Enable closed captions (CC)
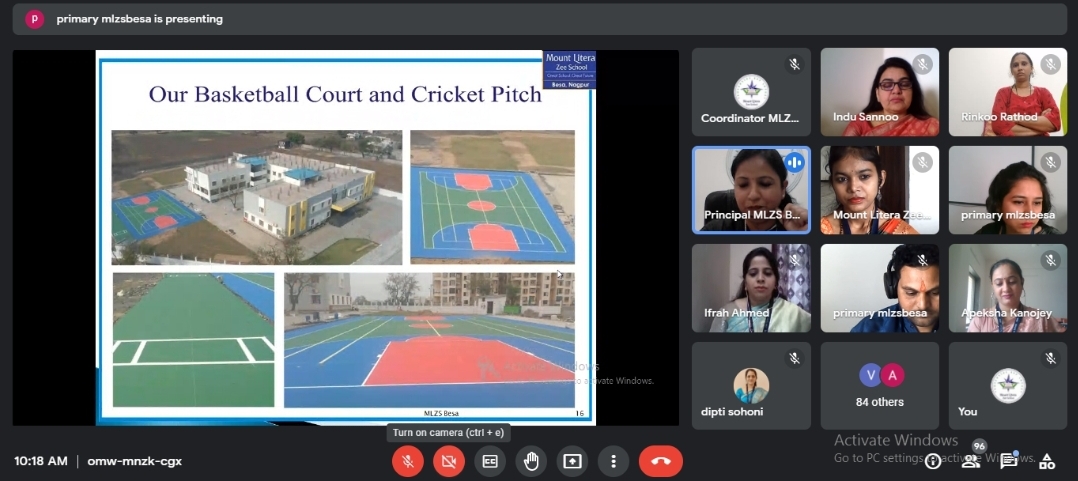Screen dimensions: 1078x481 pos(490,462)
